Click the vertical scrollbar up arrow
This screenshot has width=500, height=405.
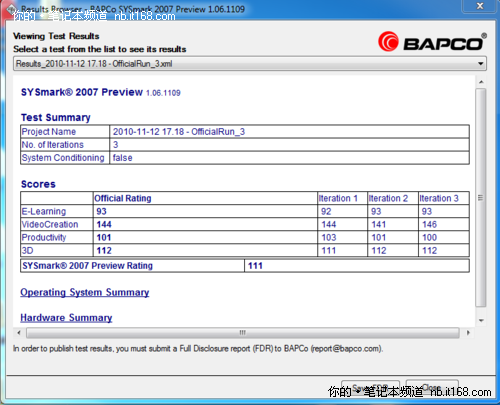click(481, 82)
